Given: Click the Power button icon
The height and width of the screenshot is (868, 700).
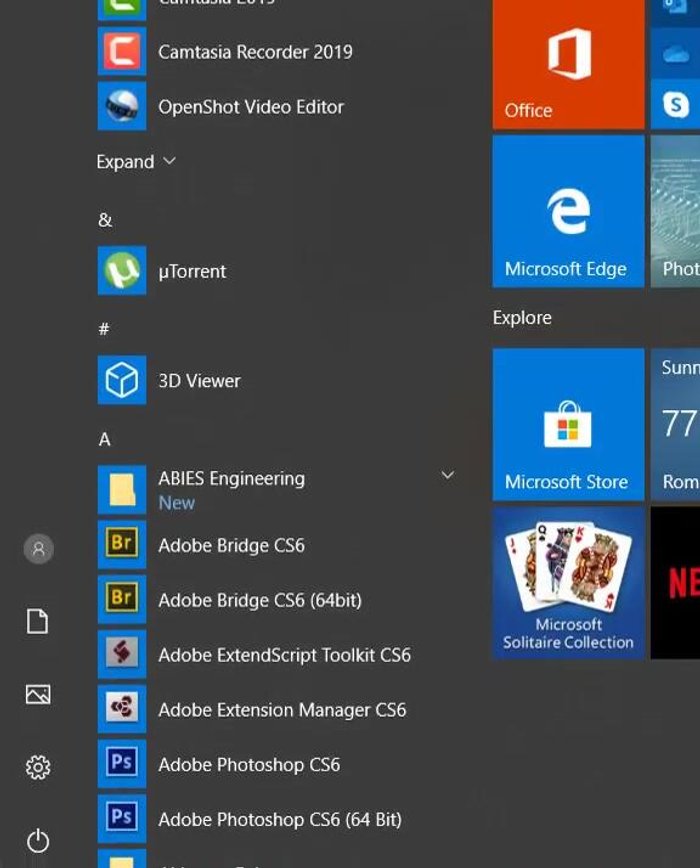Looking at the screenshot, I should [38, 841].
